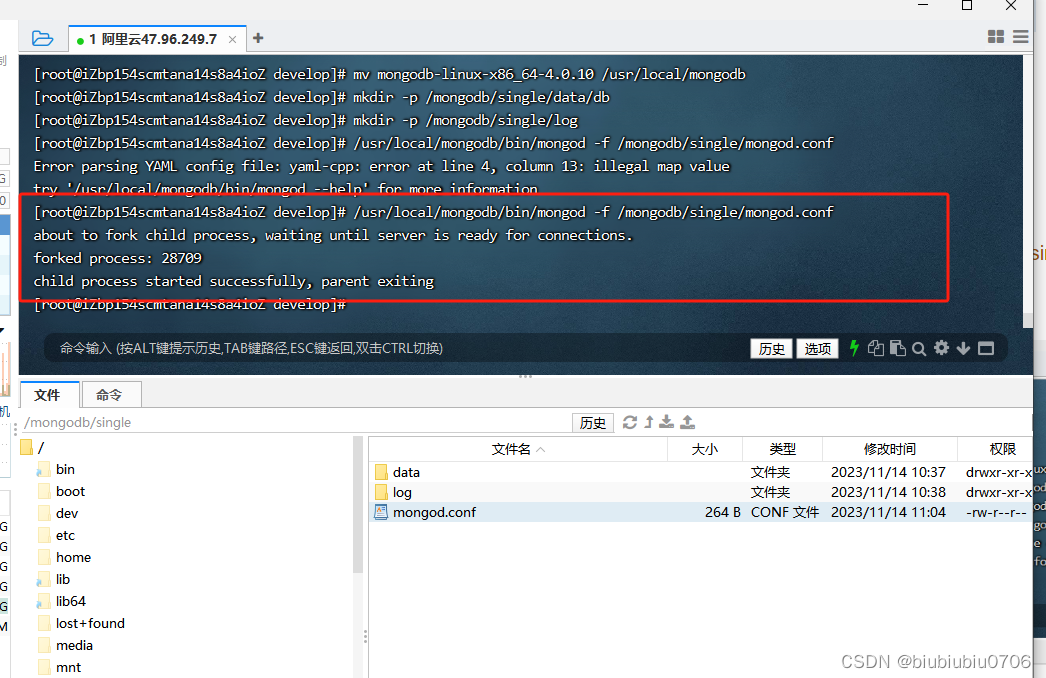The height and width of the screenshot is (678, 1046).
Task: Click the copy icon in terminal toolbar
Action: click(876, 348)
